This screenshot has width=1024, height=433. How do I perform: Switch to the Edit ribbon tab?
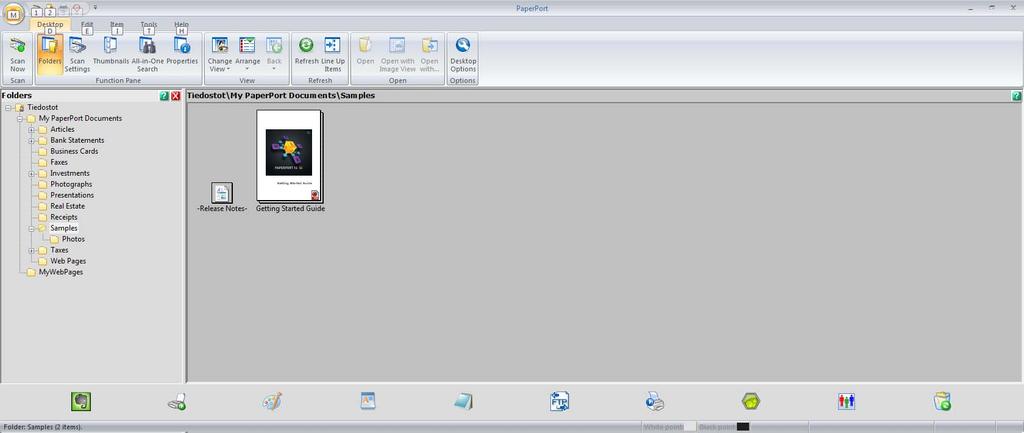click(87, 25)
